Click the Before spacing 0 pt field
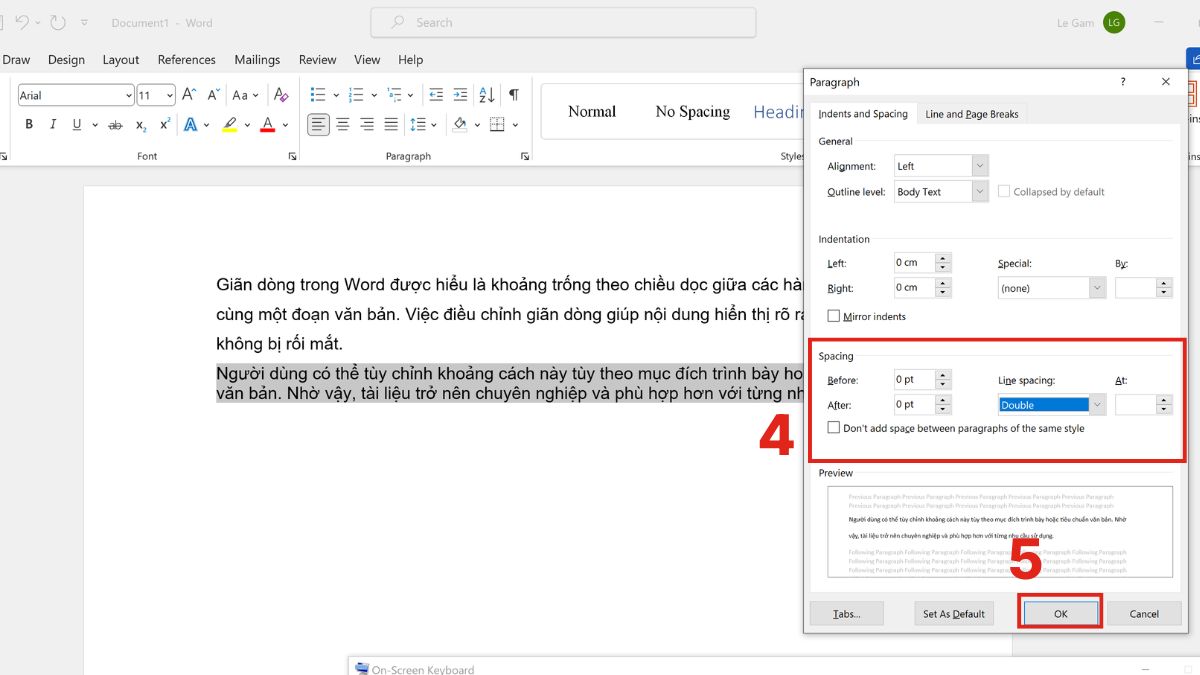The width and height of the screenshot is (1200, 675). 914,380
